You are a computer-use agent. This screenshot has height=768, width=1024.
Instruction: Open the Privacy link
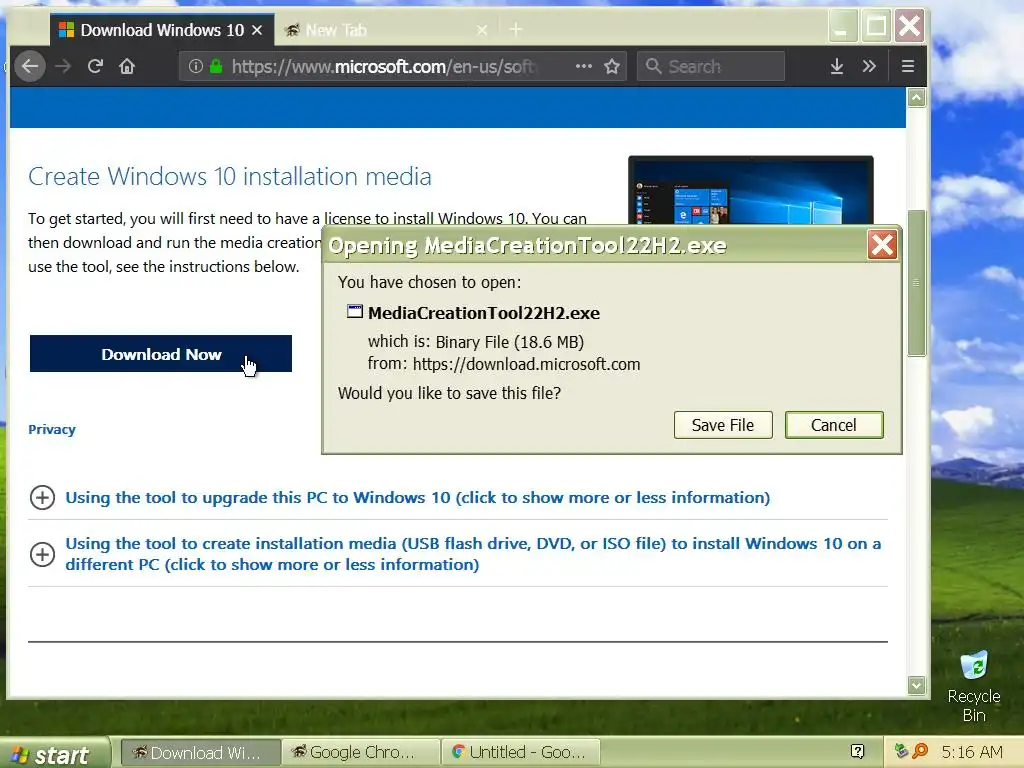pos(52,429)
